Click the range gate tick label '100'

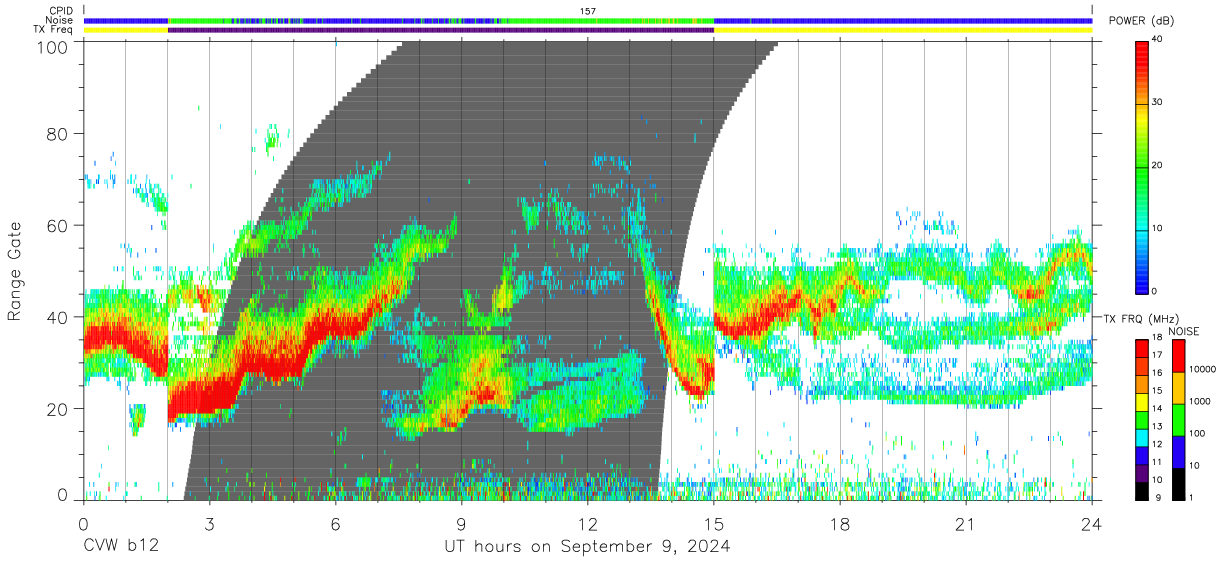54,46
